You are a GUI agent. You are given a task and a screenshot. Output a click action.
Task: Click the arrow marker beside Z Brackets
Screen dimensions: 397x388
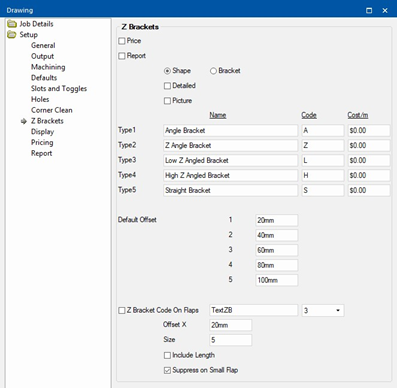(x=24, y=121)
